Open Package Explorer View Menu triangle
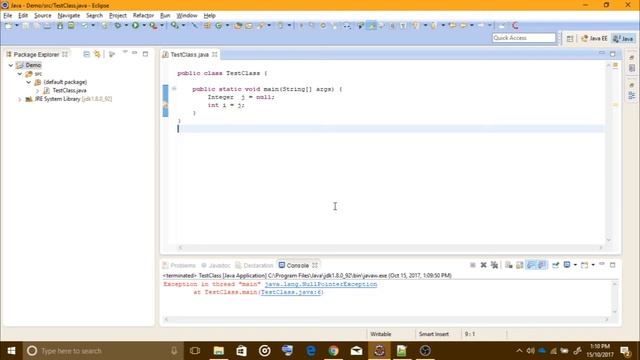This screenshot has width=640, height=360. [125, 53]
